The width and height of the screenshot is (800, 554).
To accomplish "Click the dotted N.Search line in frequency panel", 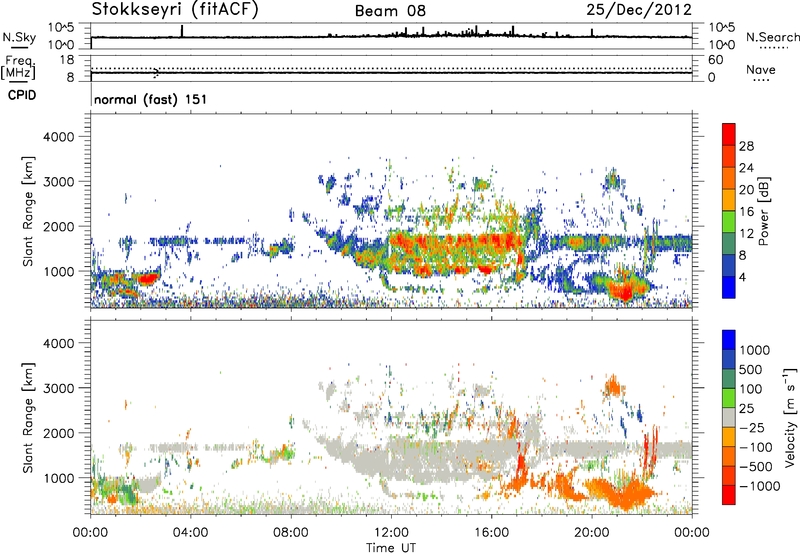I will [391, 68].
